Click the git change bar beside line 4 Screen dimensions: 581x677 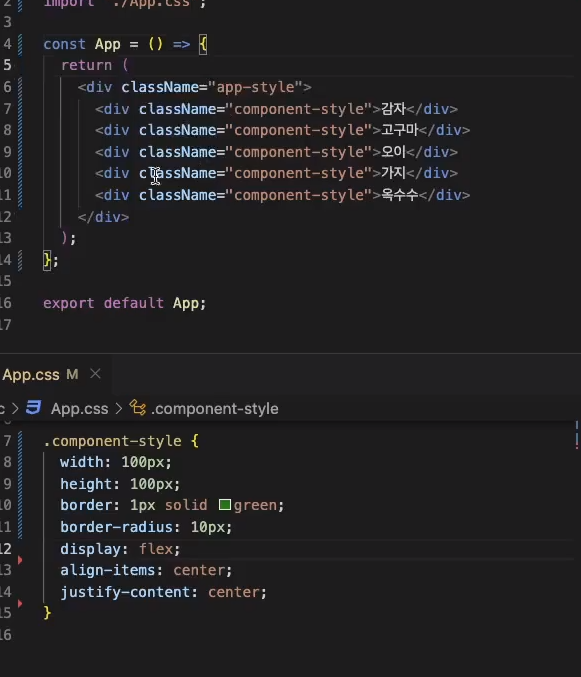point(20,44)
